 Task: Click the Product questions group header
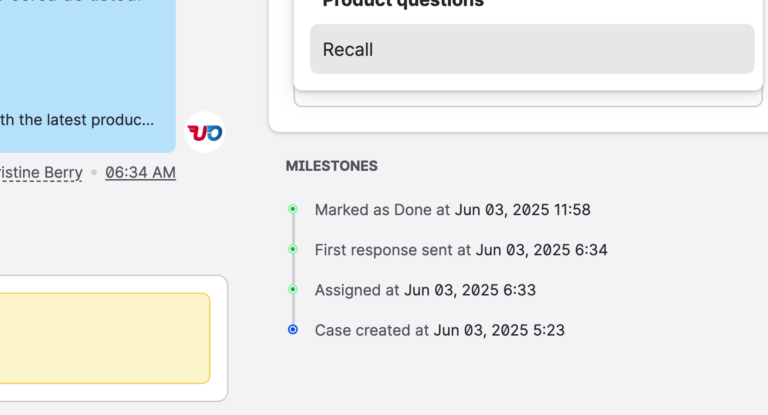click(403, 4)
